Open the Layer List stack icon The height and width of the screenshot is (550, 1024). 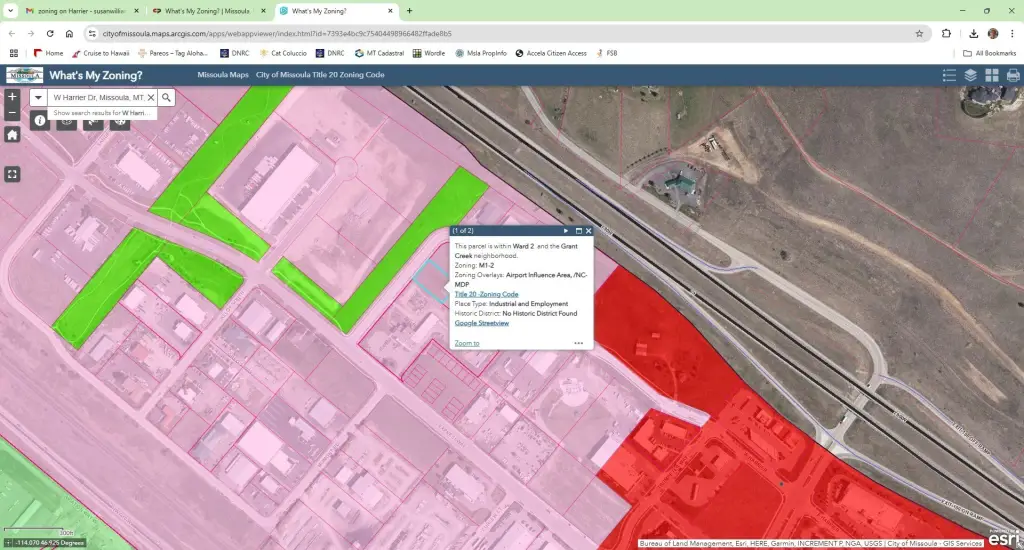(971, 75)
